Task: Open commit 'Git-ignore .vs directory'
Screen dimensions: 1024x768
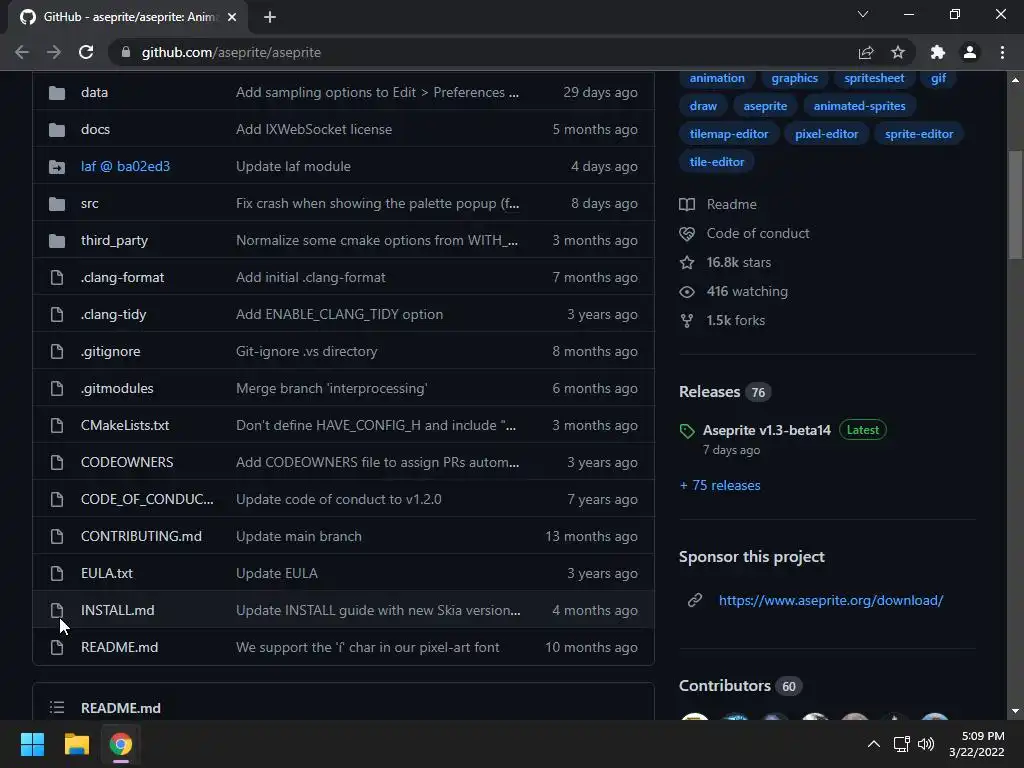Action: (307, 351)
